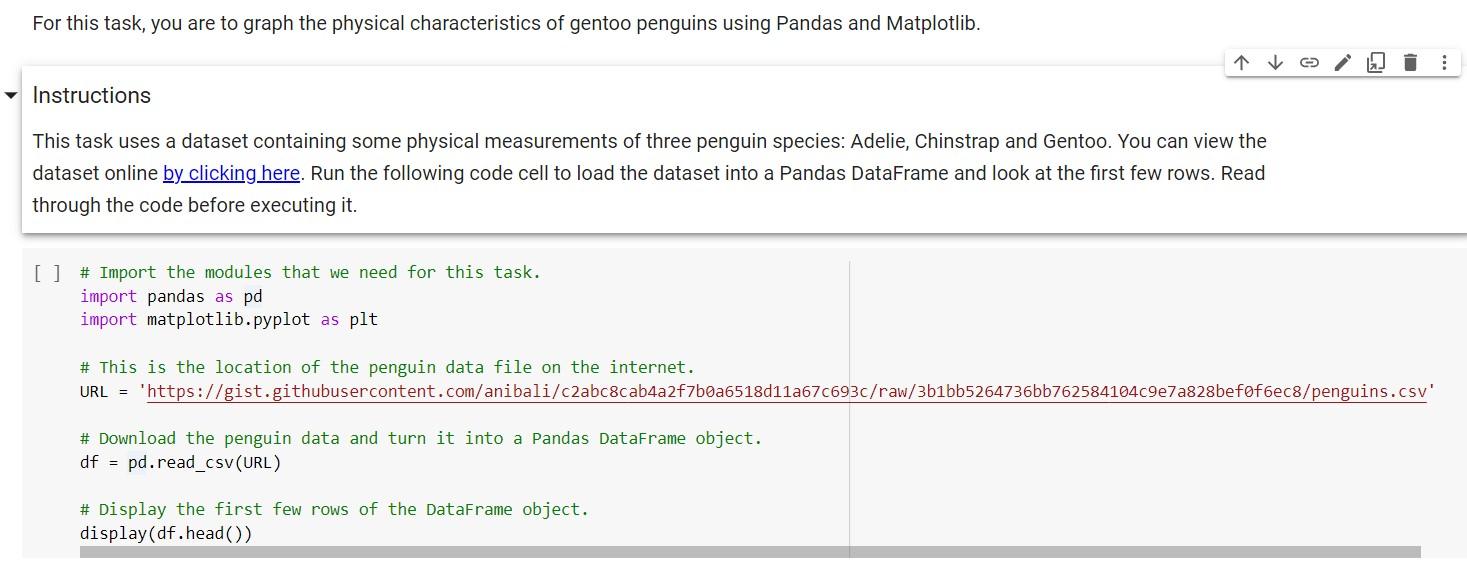Open the 'by clicking here' dataset link
The width and height of the screenshot is (1467, 572).
click(x=231, y=173)
